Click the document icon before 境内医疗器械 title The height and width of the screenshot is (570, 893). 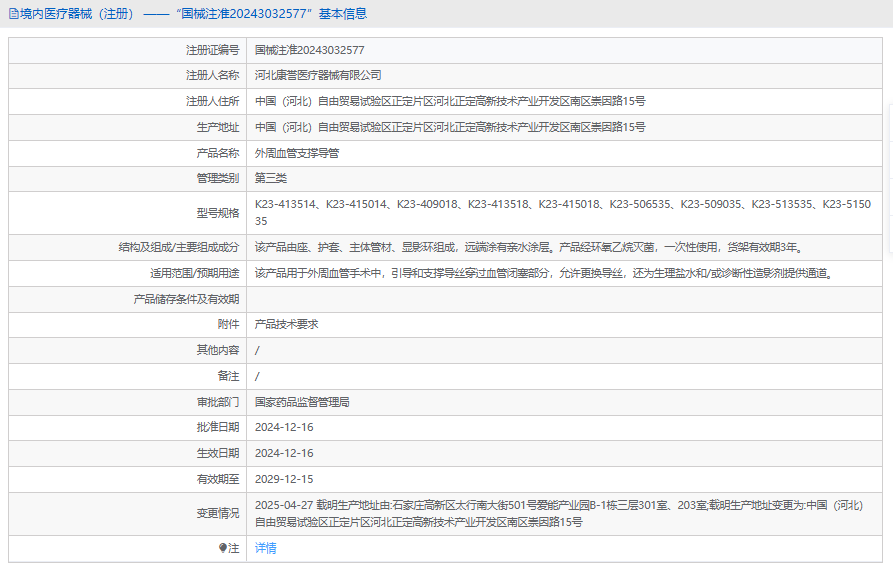pos(14,14)
